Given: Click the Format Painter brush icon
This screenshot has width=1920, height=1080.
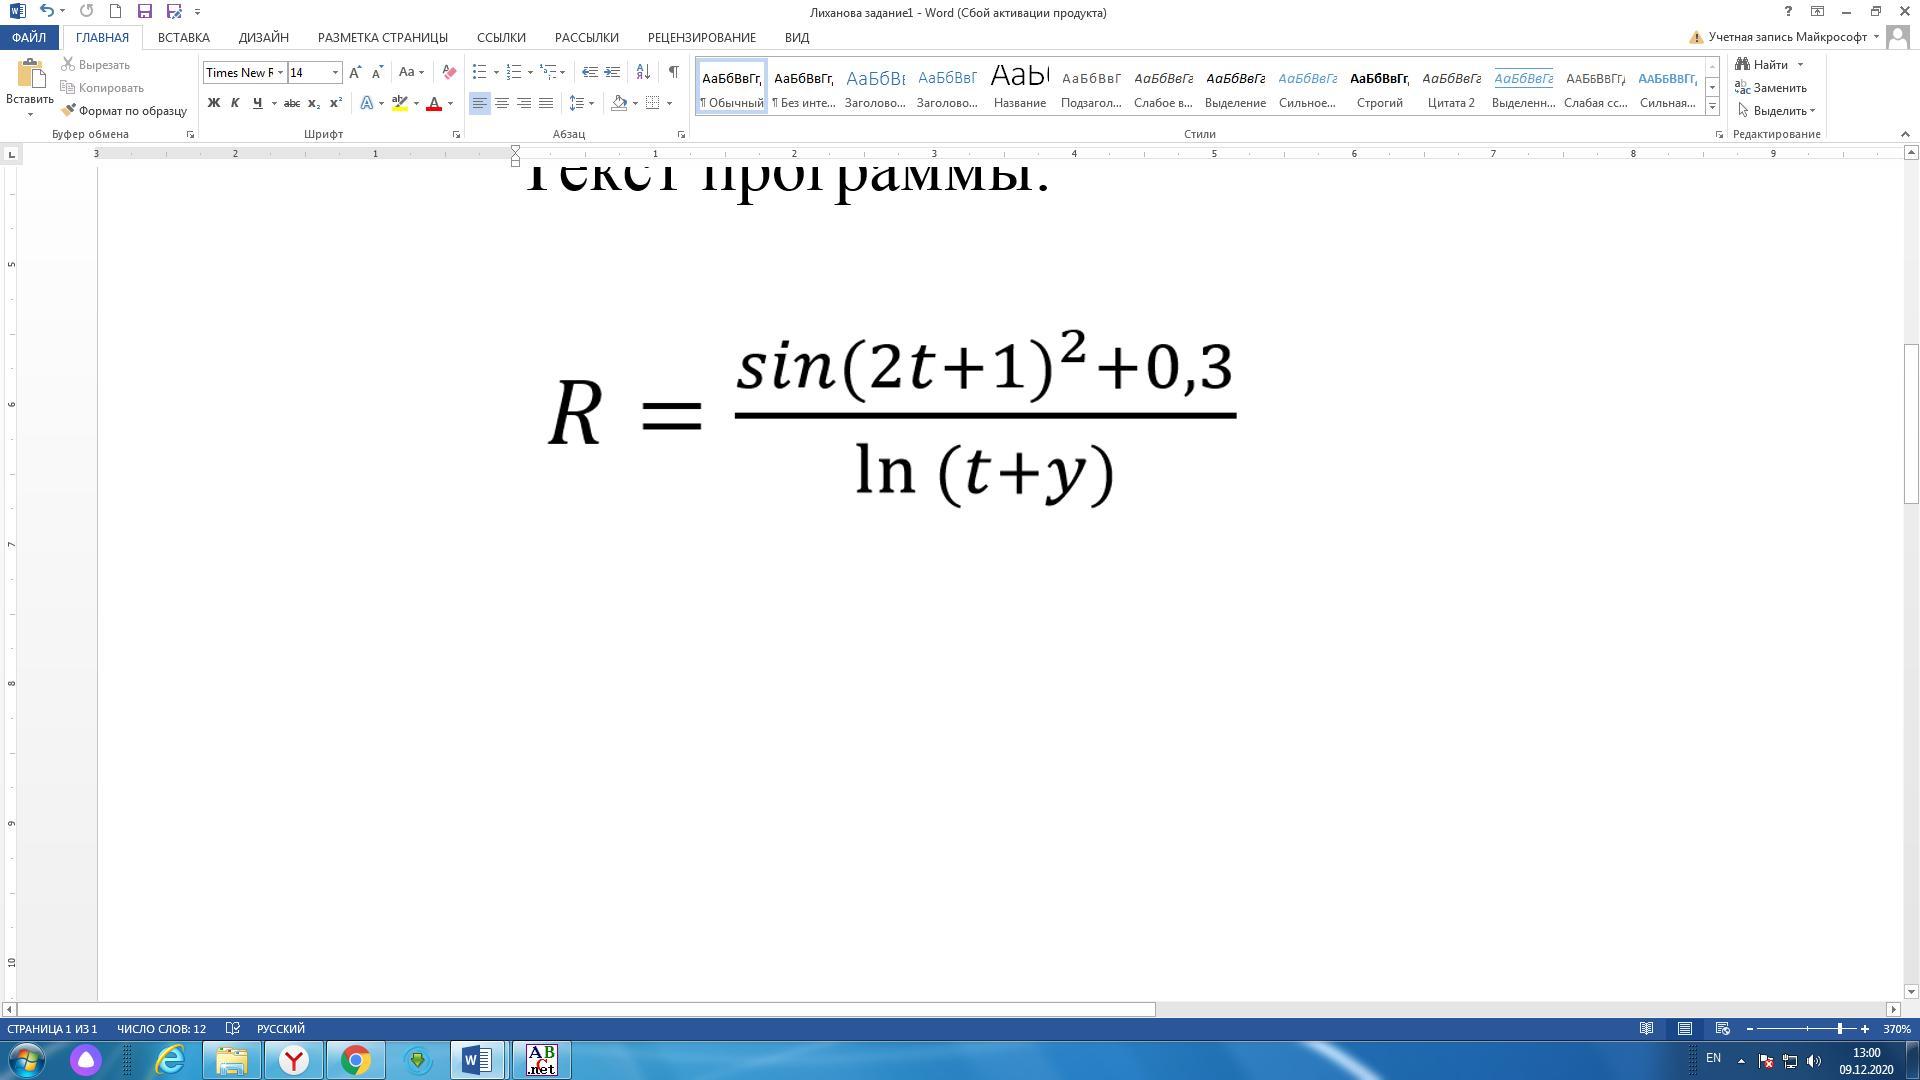Looking at the screenshot, I should coord(69,111).
